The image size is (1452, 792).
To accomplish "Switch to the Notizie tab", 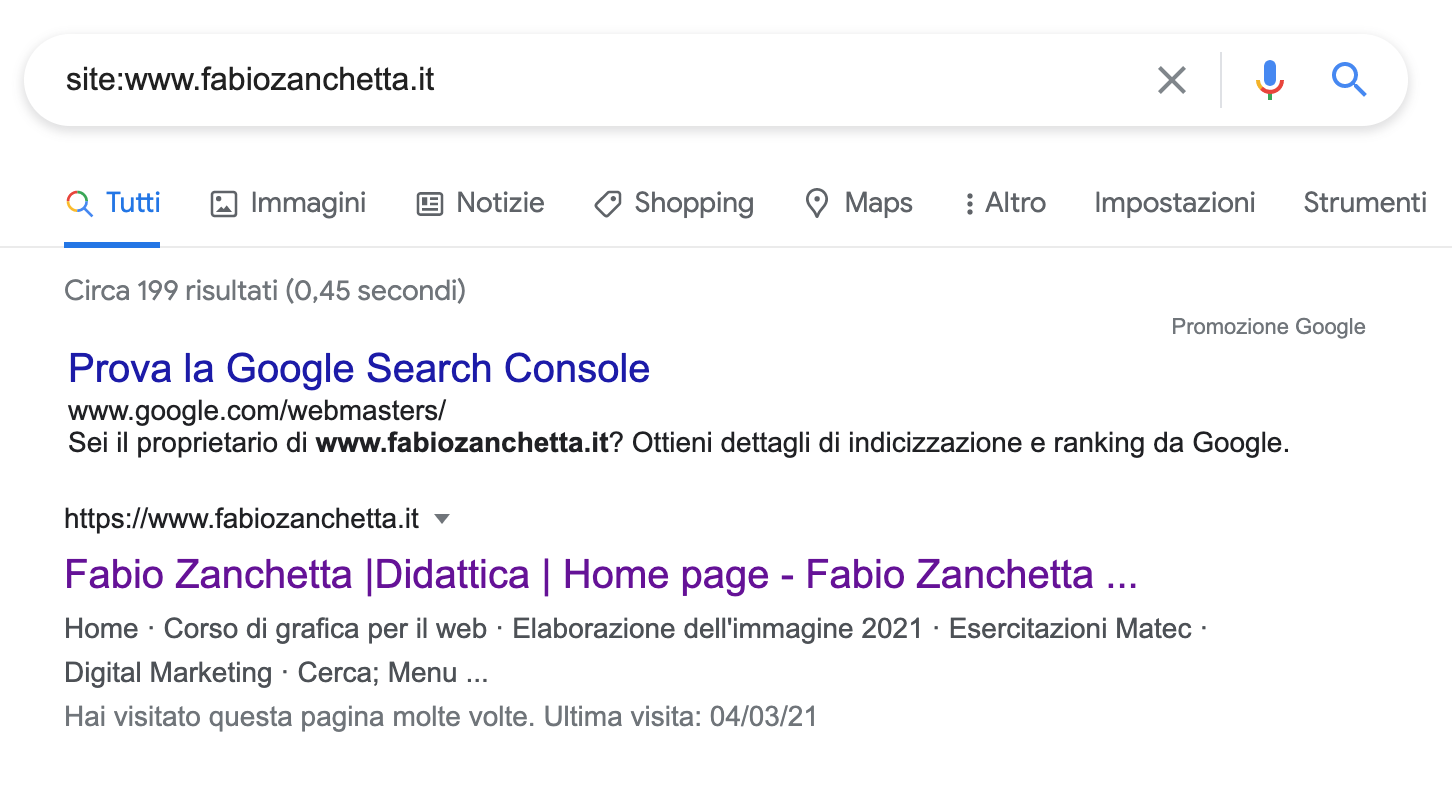I will (x=480, y=203).
